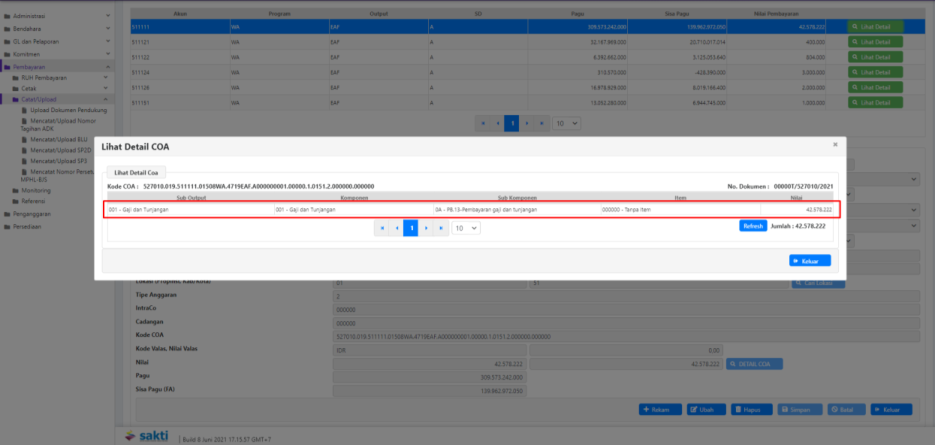Click the Refresh button
Viewport: 935px width, 445px height.
pos(752,226)
